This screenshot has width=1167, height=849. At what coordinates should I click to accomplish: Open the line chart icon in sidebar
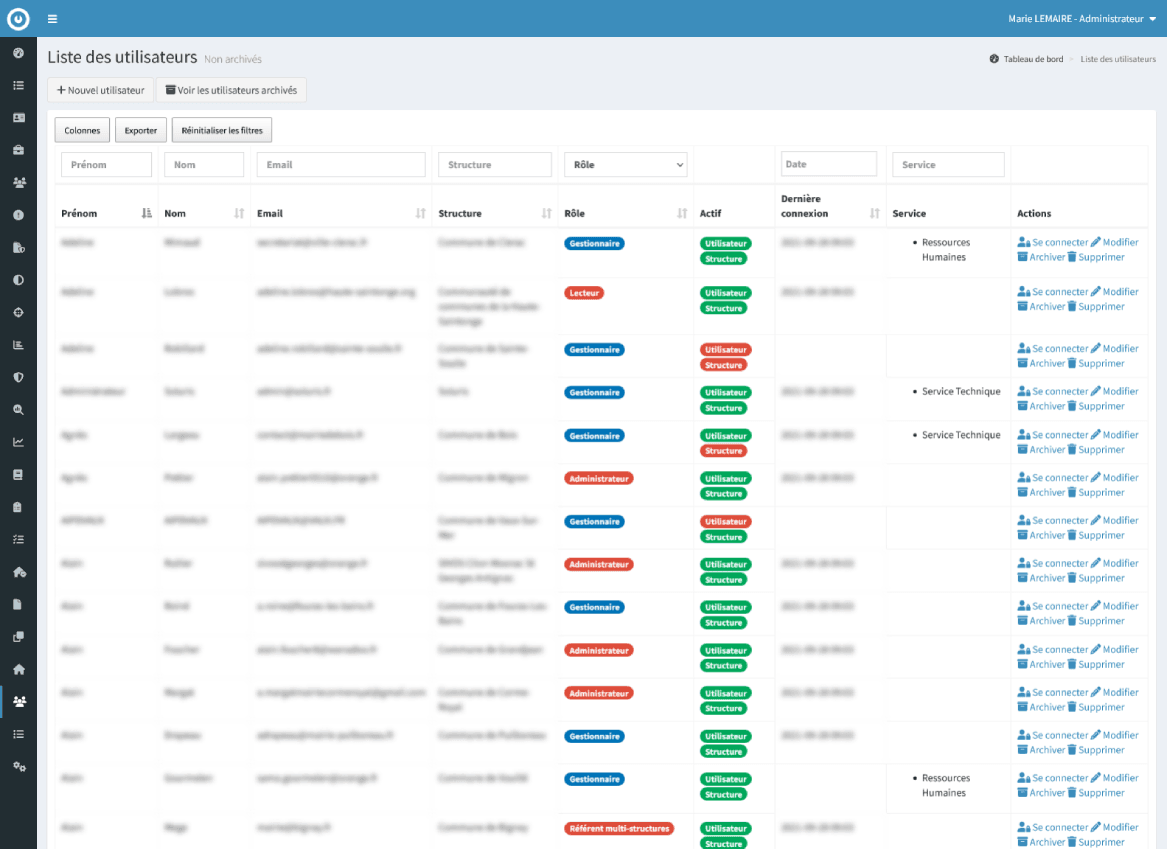[18, 442]
